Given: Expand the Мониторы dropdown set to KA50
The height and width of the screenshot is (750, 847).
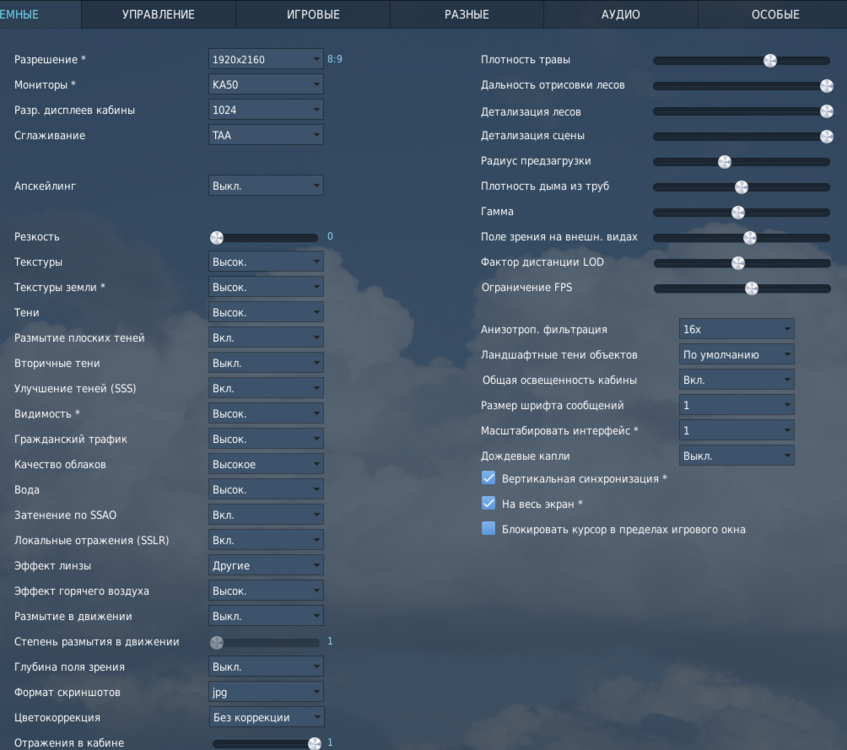Looking at the screenshot, I should [x=266, y=84].
